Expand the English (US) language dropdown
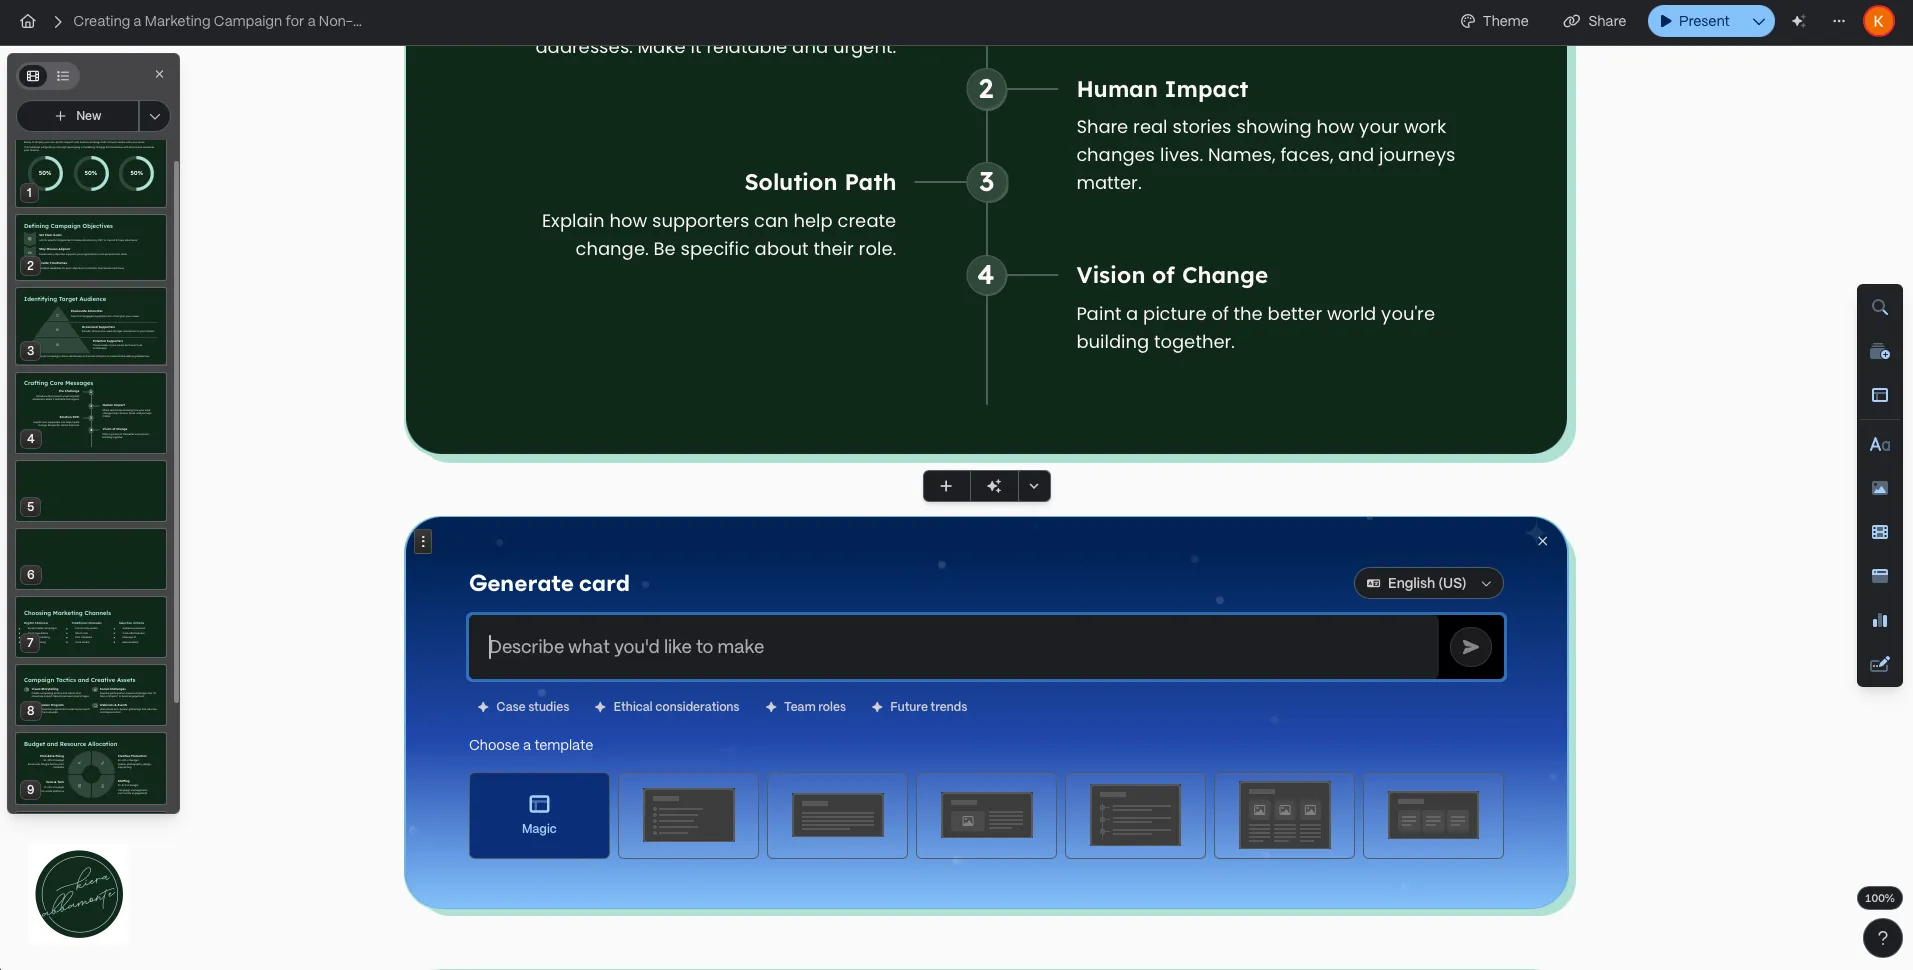This screenshot has width=1913, height=970. [1428, 583]
